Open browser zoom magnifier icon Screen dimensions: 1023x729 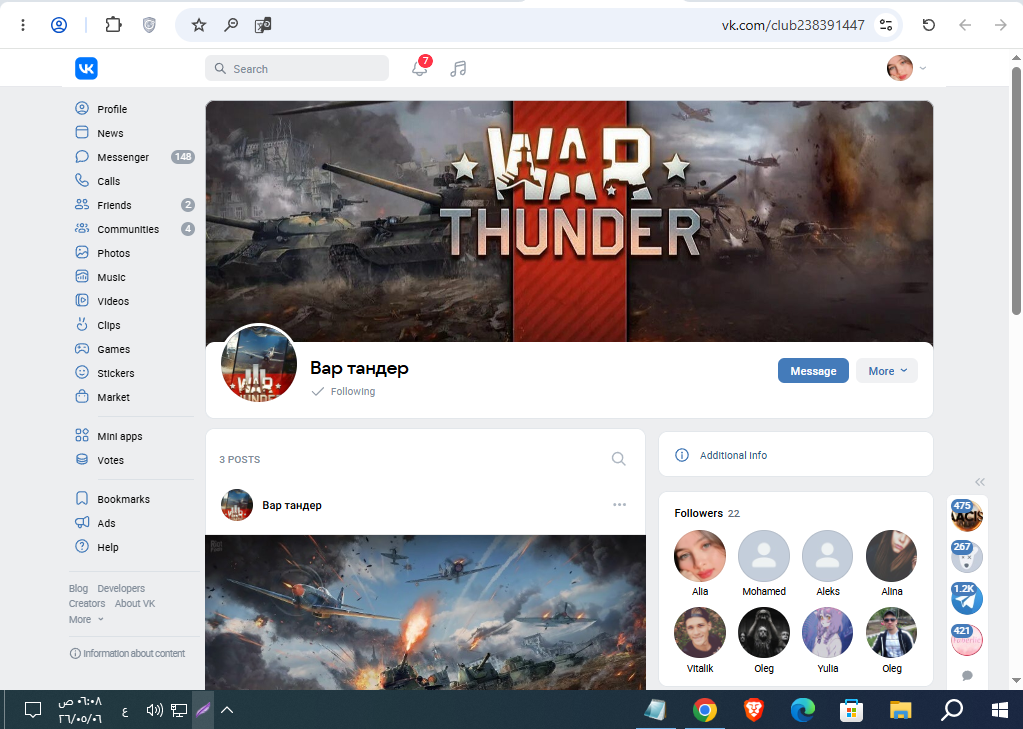[x=231, y=25]
